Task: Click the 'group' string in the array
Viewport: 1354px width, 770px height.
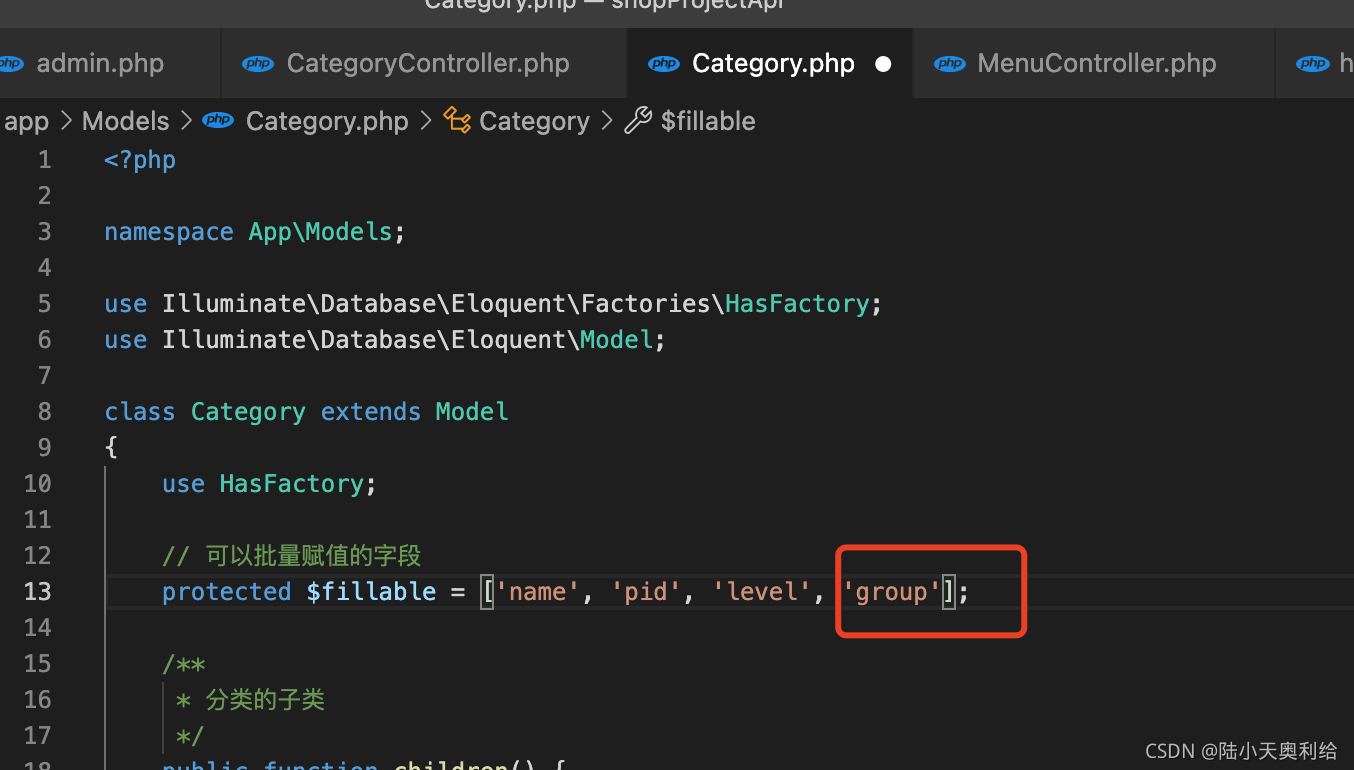Action: click(891, 591)
